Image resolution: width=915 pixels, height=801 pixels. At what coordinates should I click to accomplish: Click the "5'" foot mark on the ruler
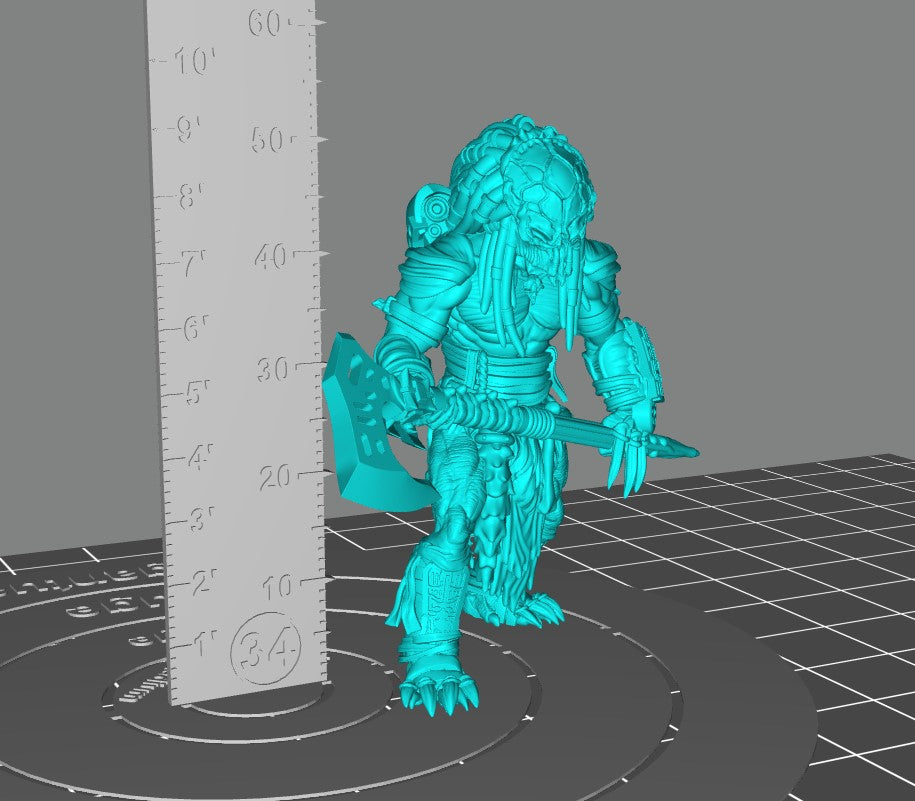click(x=197, y=392)
